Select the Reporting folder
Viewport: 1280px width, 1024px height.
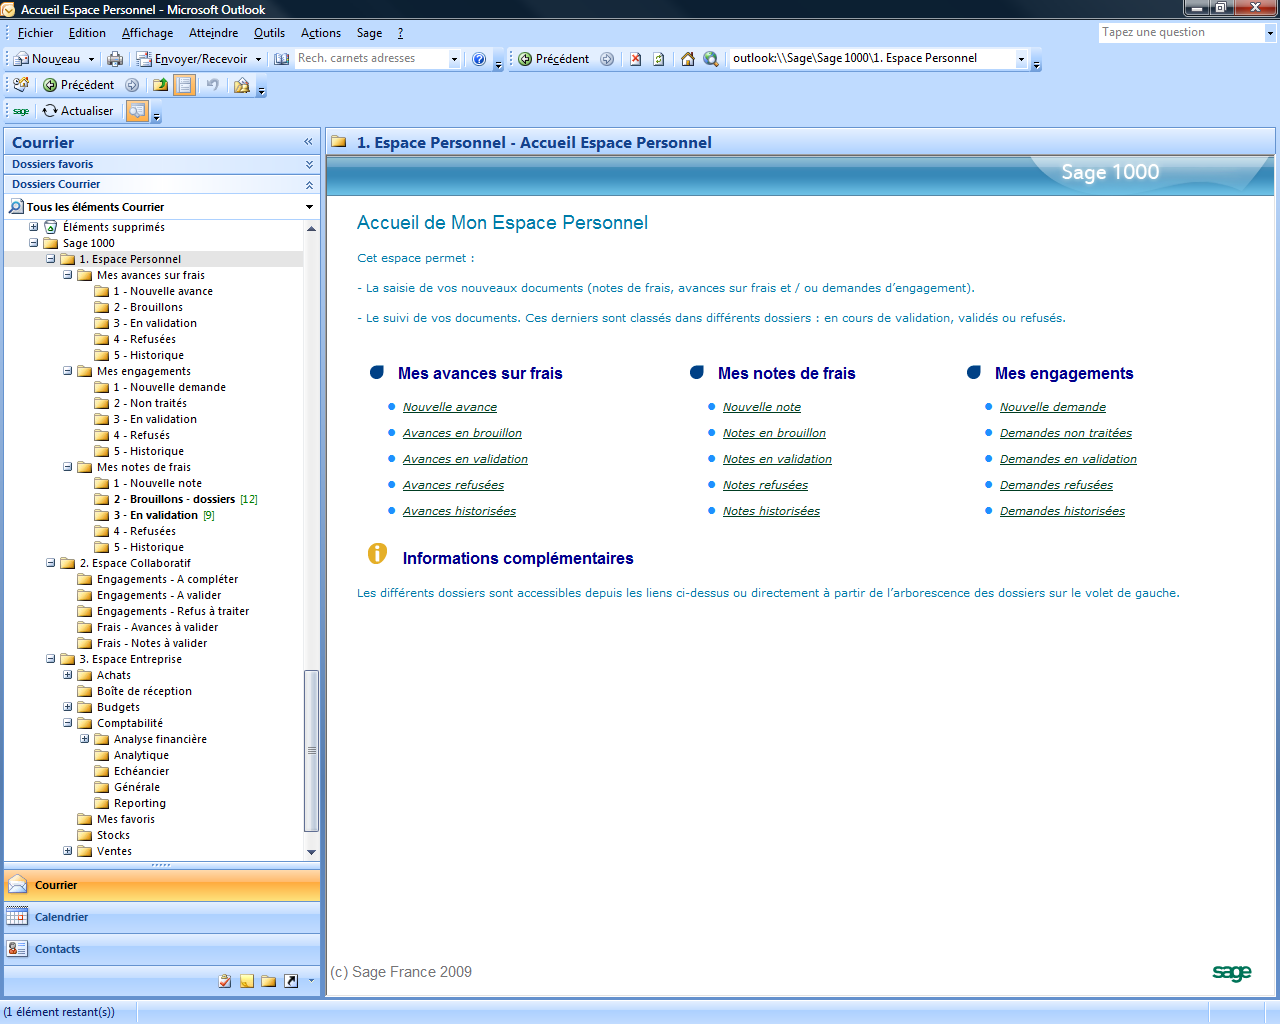coord(140,803)
